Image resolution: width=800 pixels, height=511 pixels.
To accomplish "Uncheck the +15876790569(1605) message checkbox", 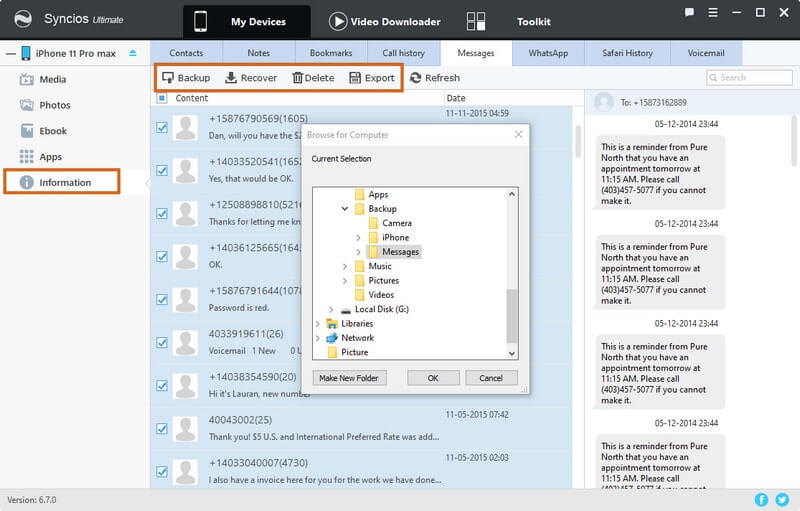I will (x=162, y=127).
